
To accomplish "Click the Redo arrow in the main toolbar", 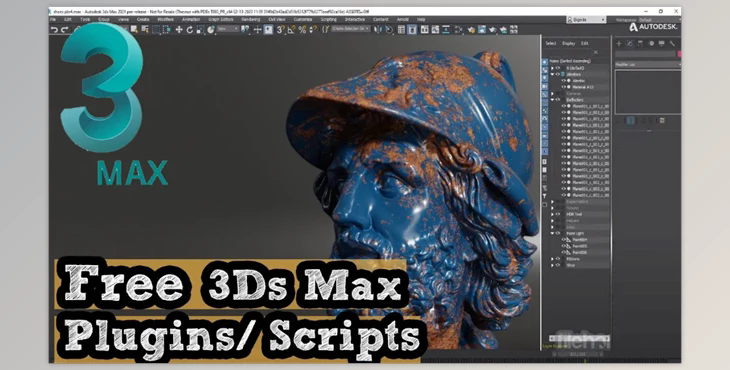I will click(65, 29).
